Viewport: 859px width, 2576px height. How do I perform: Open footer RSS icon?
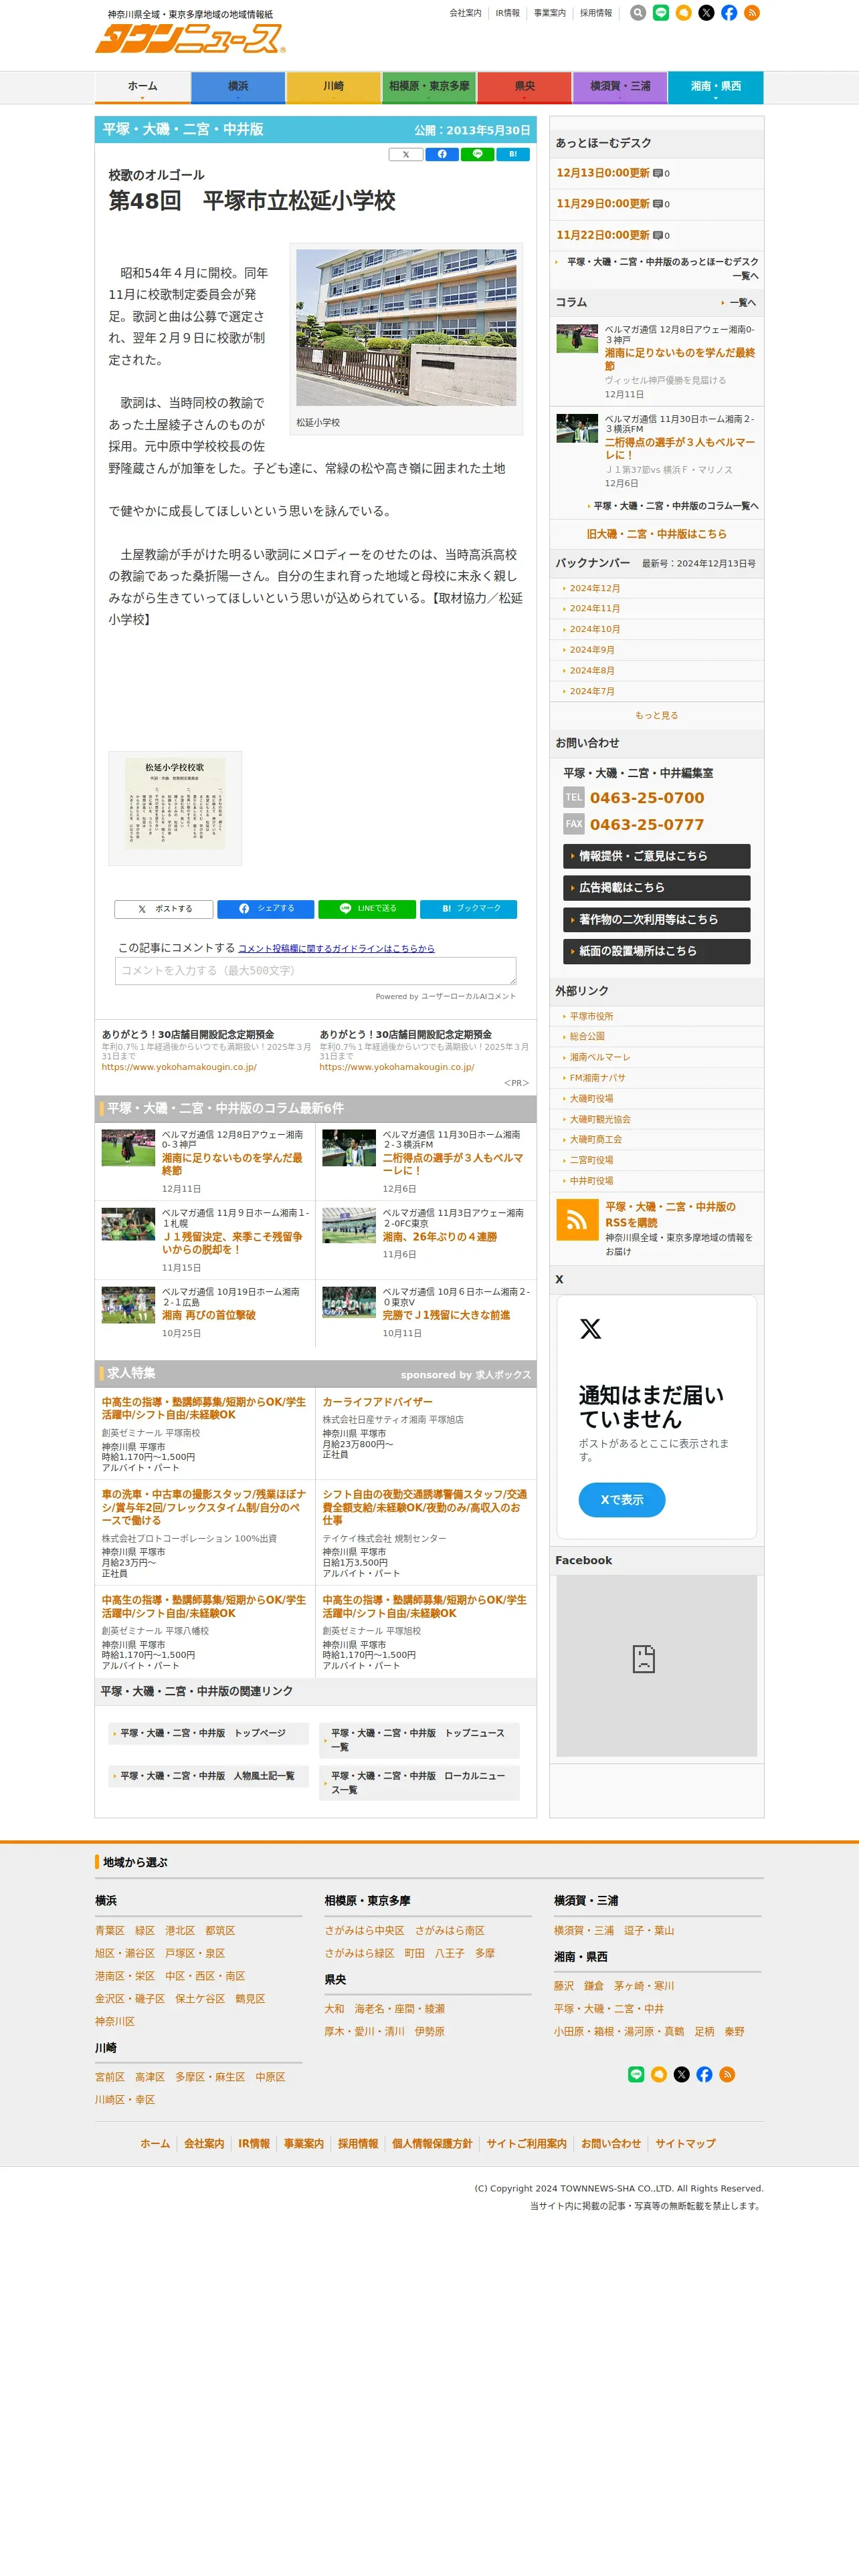coord(727,2074)
